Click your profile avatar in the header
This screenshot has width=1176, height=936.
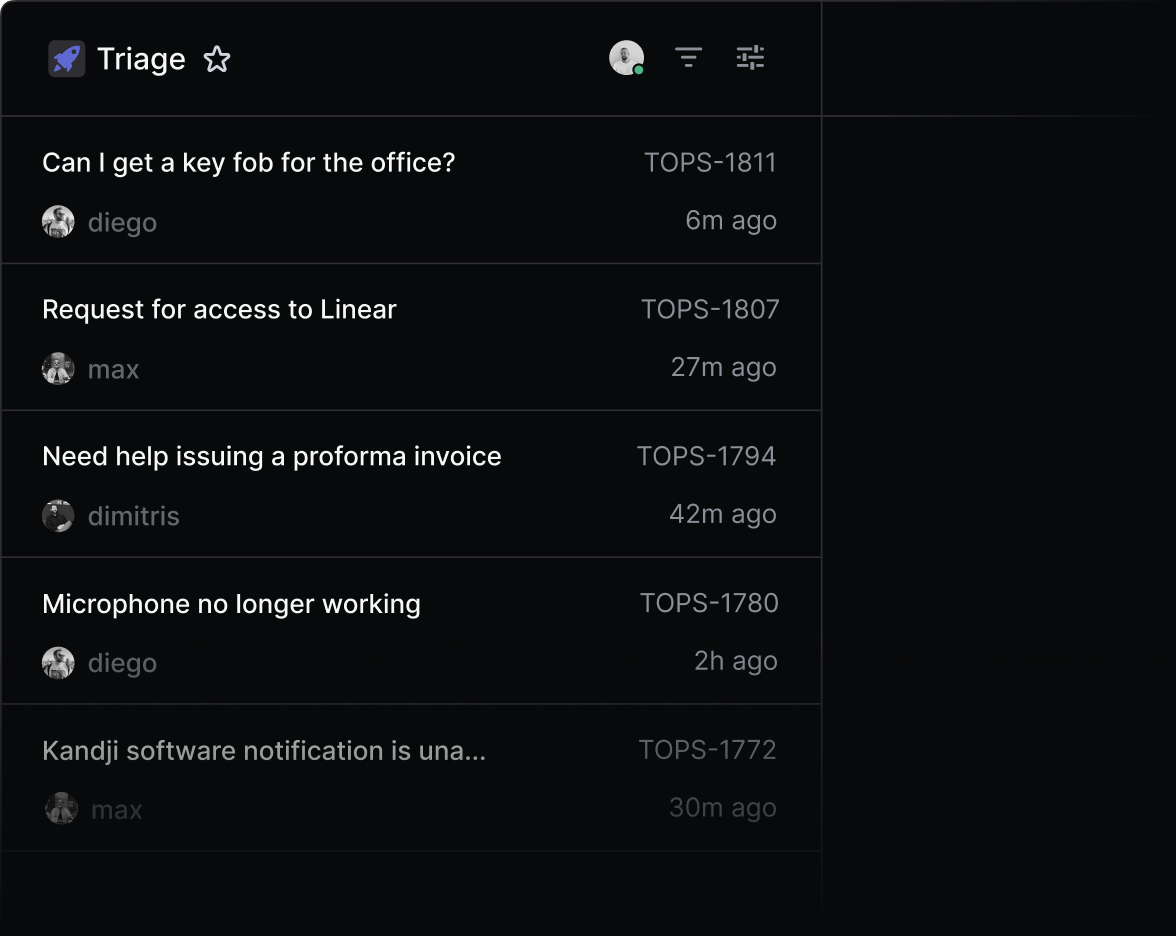click(627, 57)
